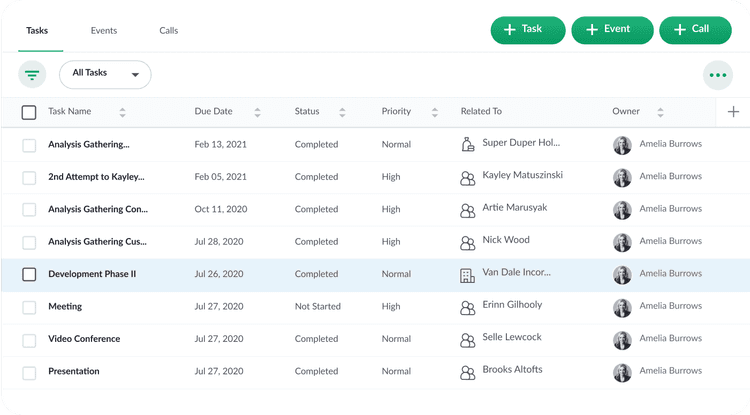
Task: Switch to the Calls tab
Action: (x=168, y=31)
